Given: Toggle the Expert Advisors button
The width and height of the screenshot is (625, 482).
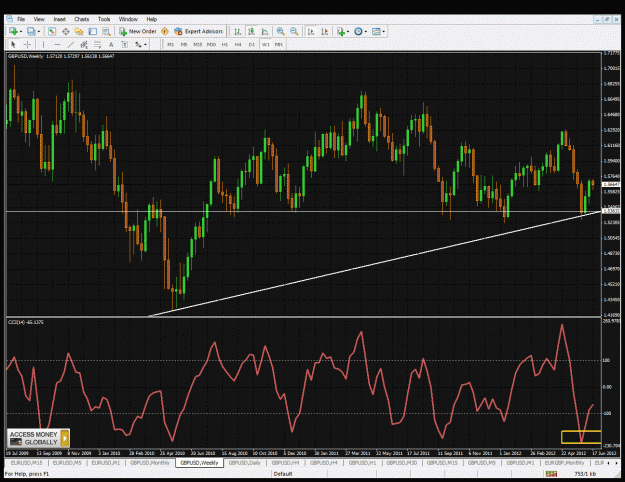Looking at the screenshot, I should (x=199, y=31).
